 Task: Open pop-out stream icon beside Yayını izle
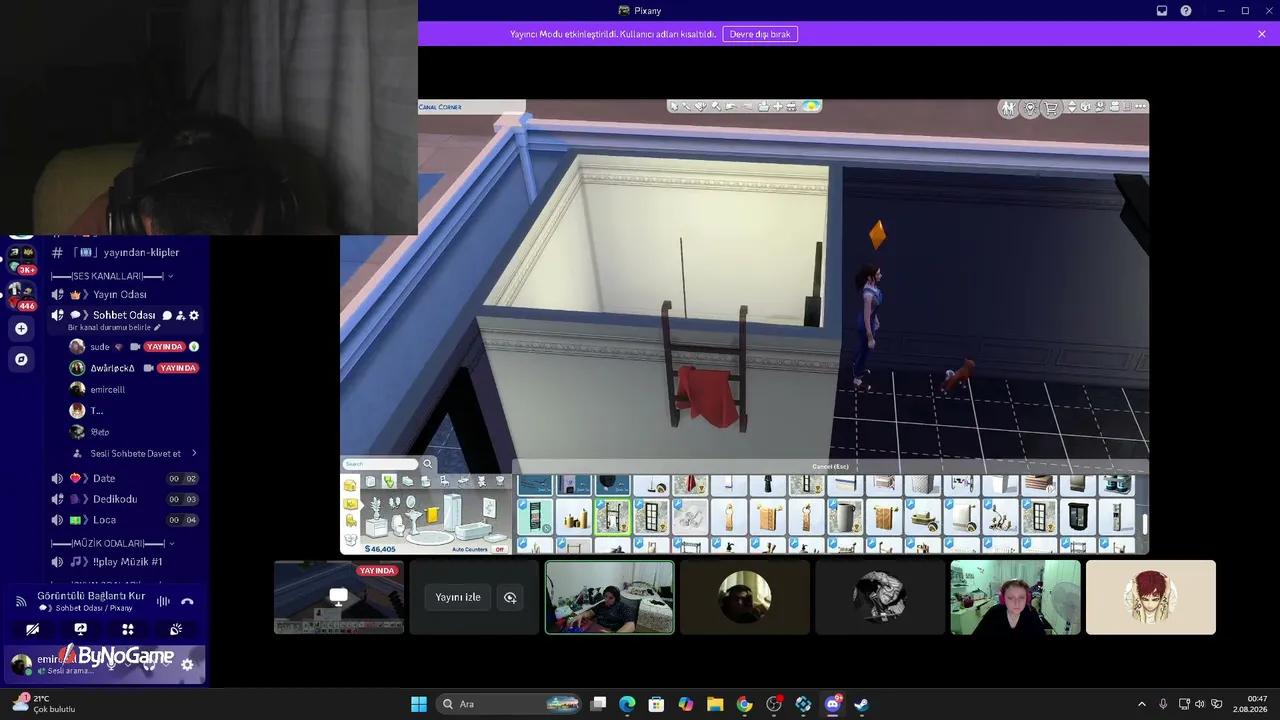coord(510,597)
